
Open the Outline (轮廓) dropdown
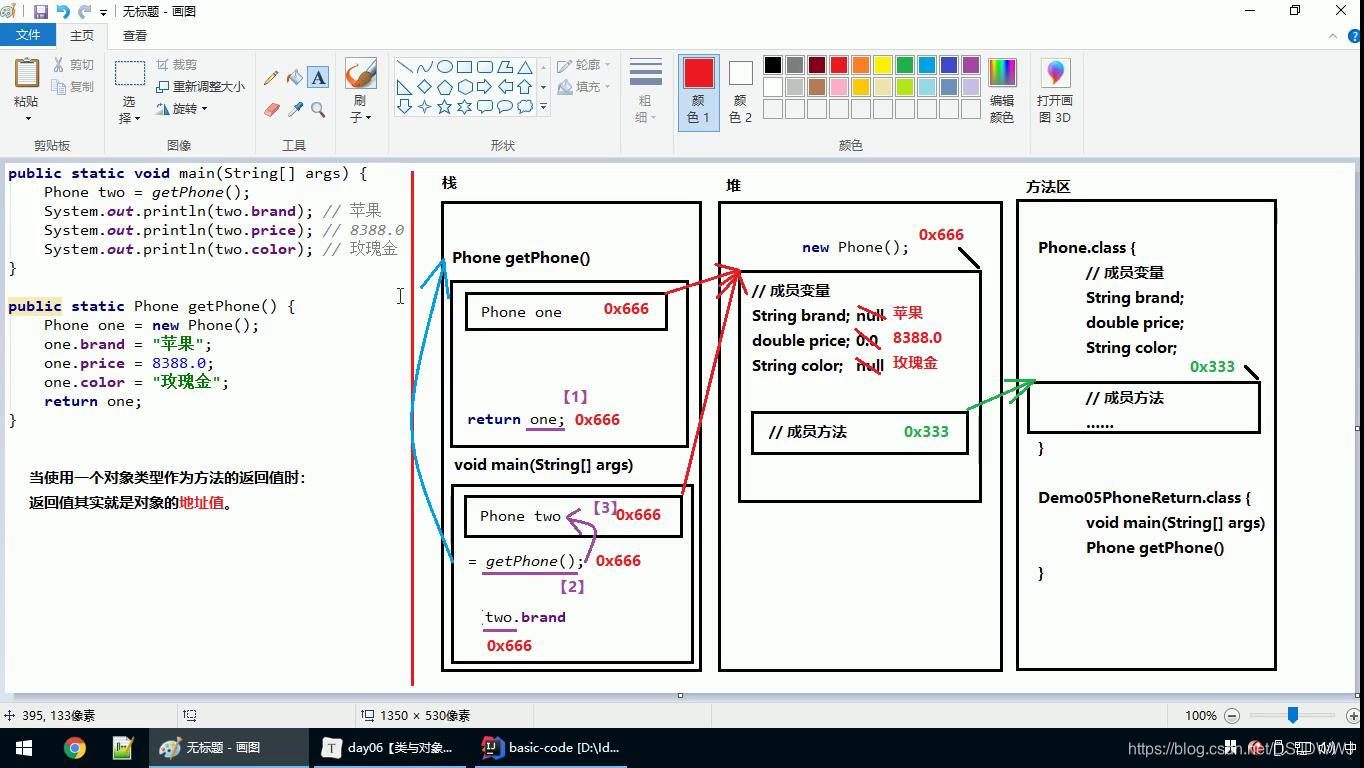tap(583, 65)
